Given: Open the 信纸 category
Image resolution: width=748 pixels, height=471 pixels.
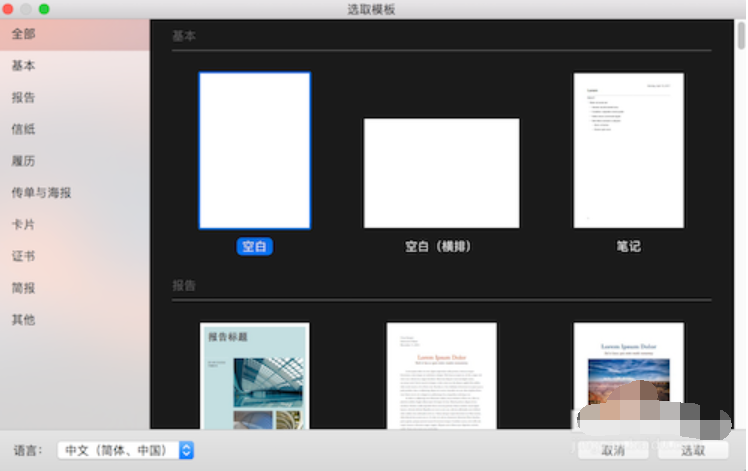Looking at the screenshot, I should [24, 129].
